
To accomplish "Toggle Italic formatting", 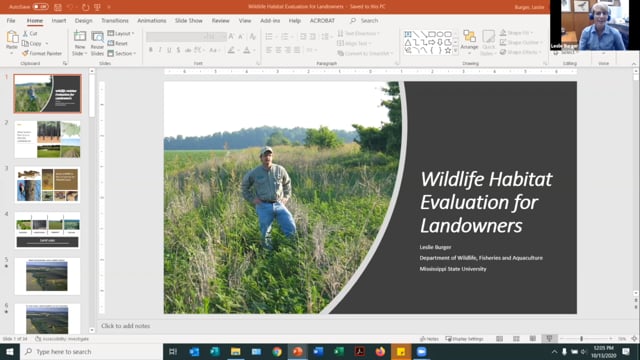I will [160, 50].
